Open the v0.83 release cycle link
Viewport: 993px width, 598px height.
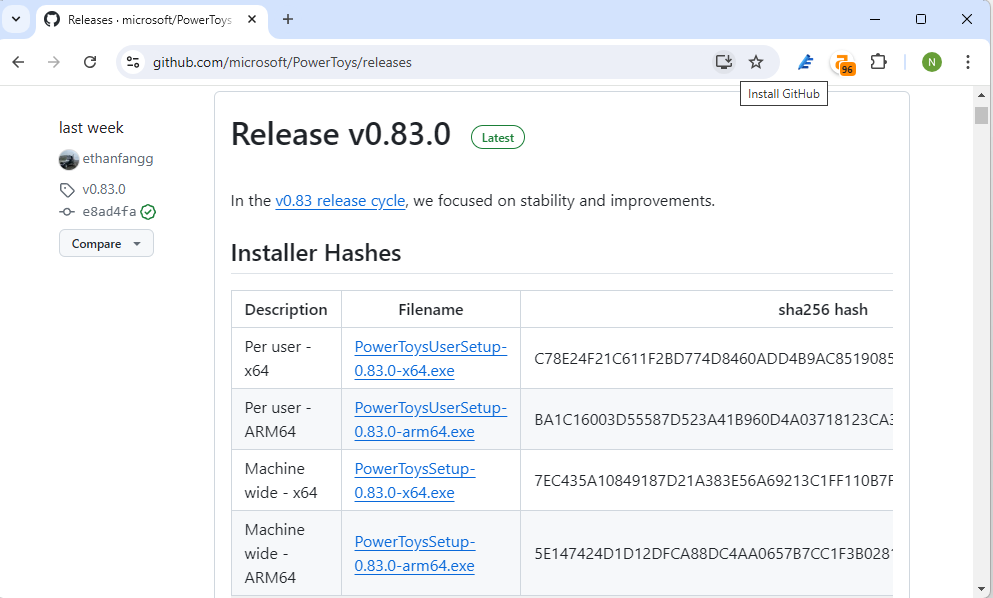[340, 201]
